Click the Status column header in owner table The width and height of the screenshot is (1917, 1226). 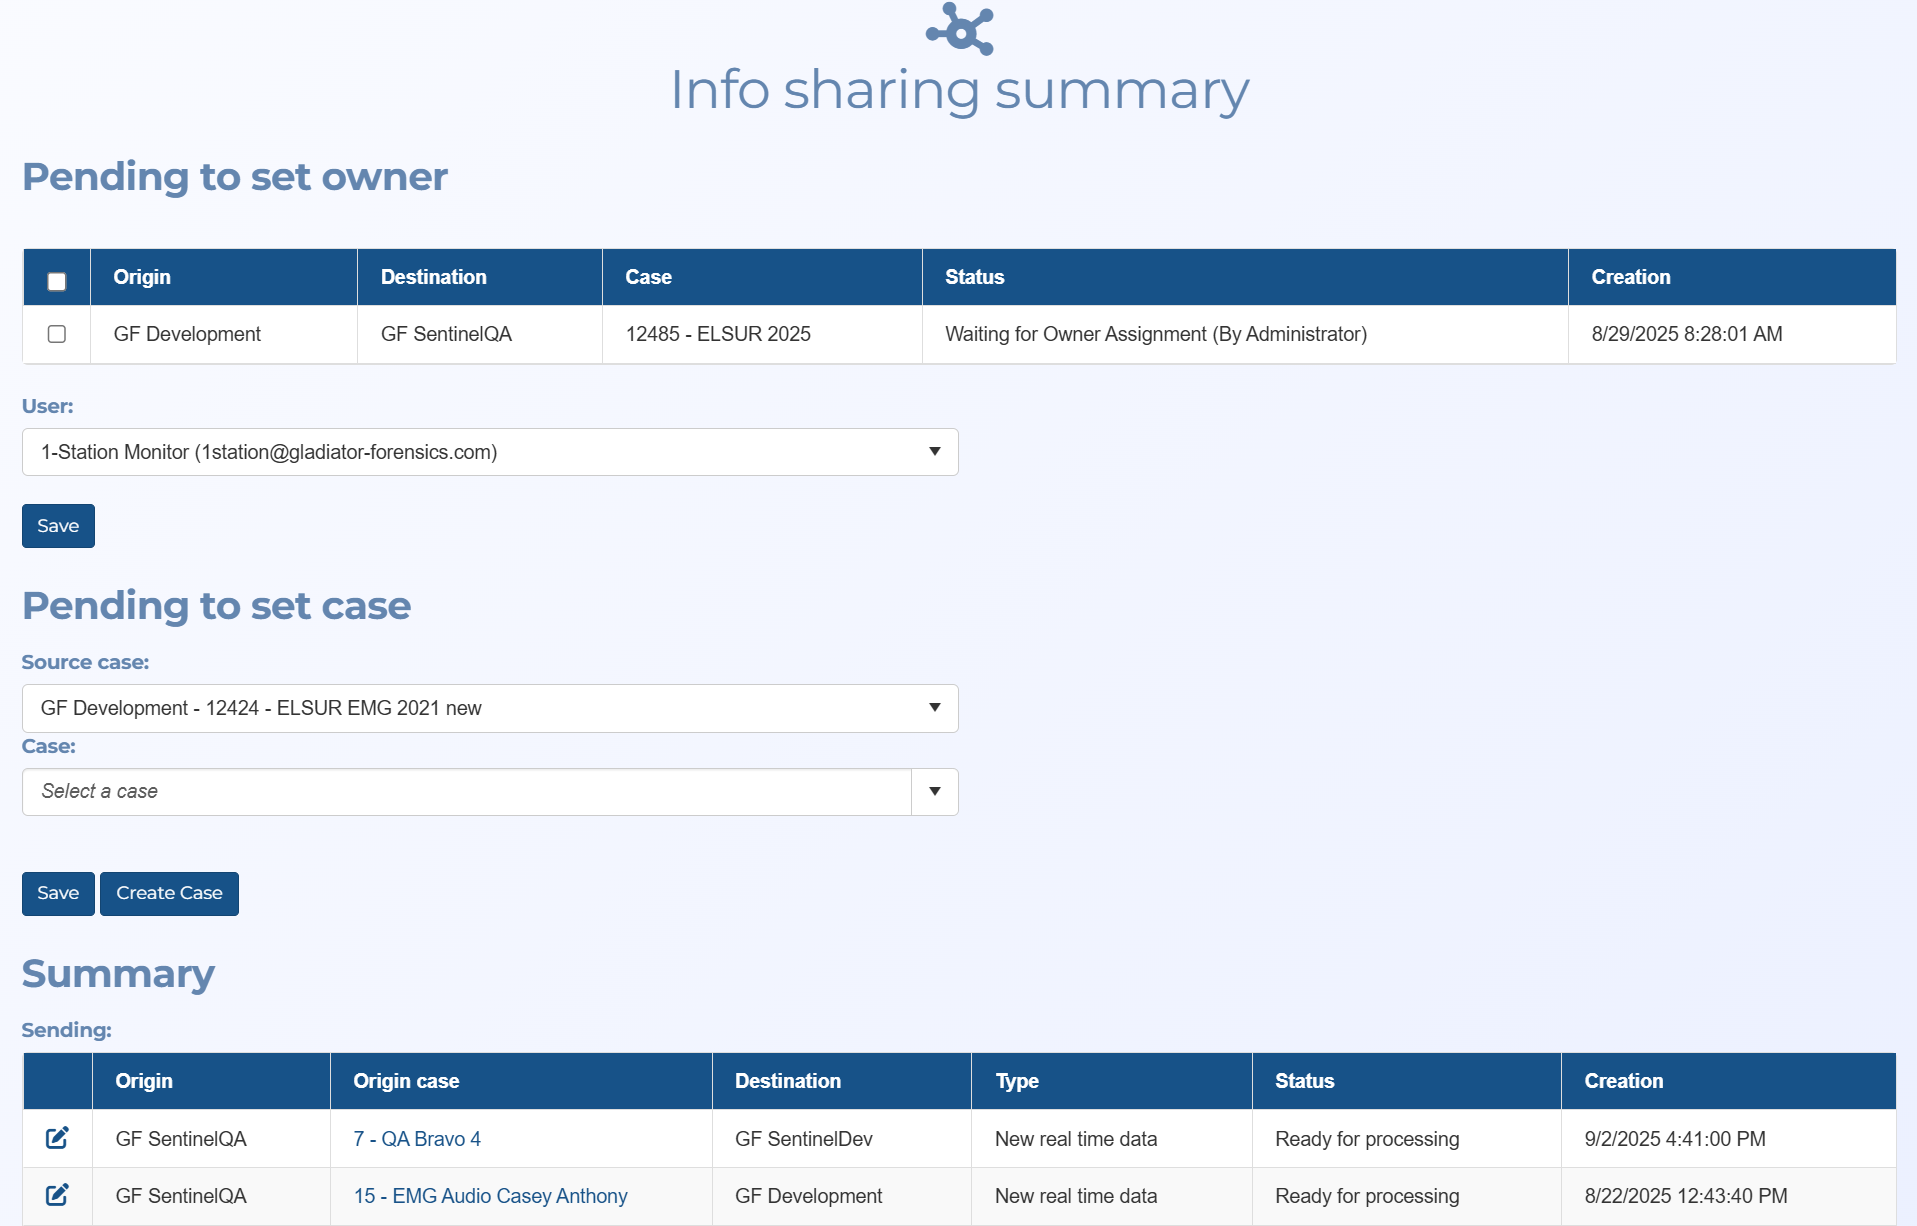(x=974, y=277)
